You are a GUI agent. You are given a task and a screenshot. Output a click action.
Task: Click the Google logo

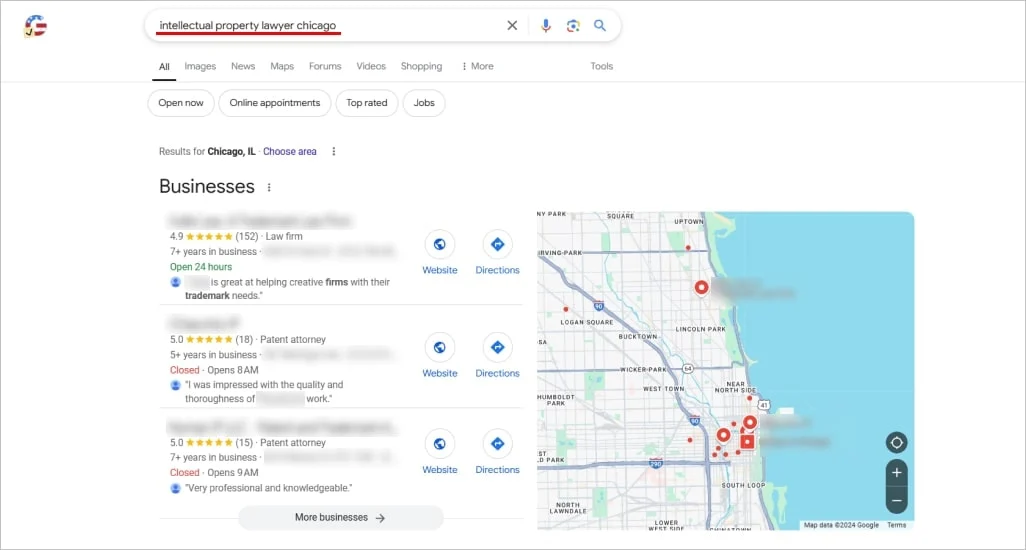pyautogui.click(x=35, y=26)
